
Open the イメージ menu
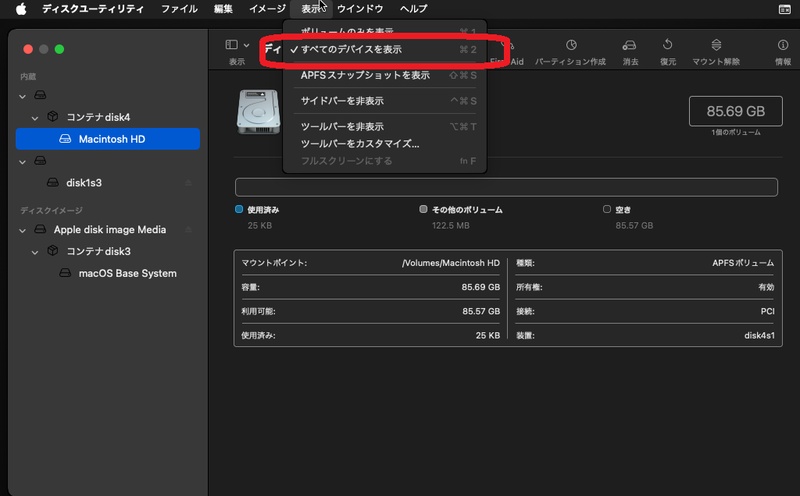[267, 9]
